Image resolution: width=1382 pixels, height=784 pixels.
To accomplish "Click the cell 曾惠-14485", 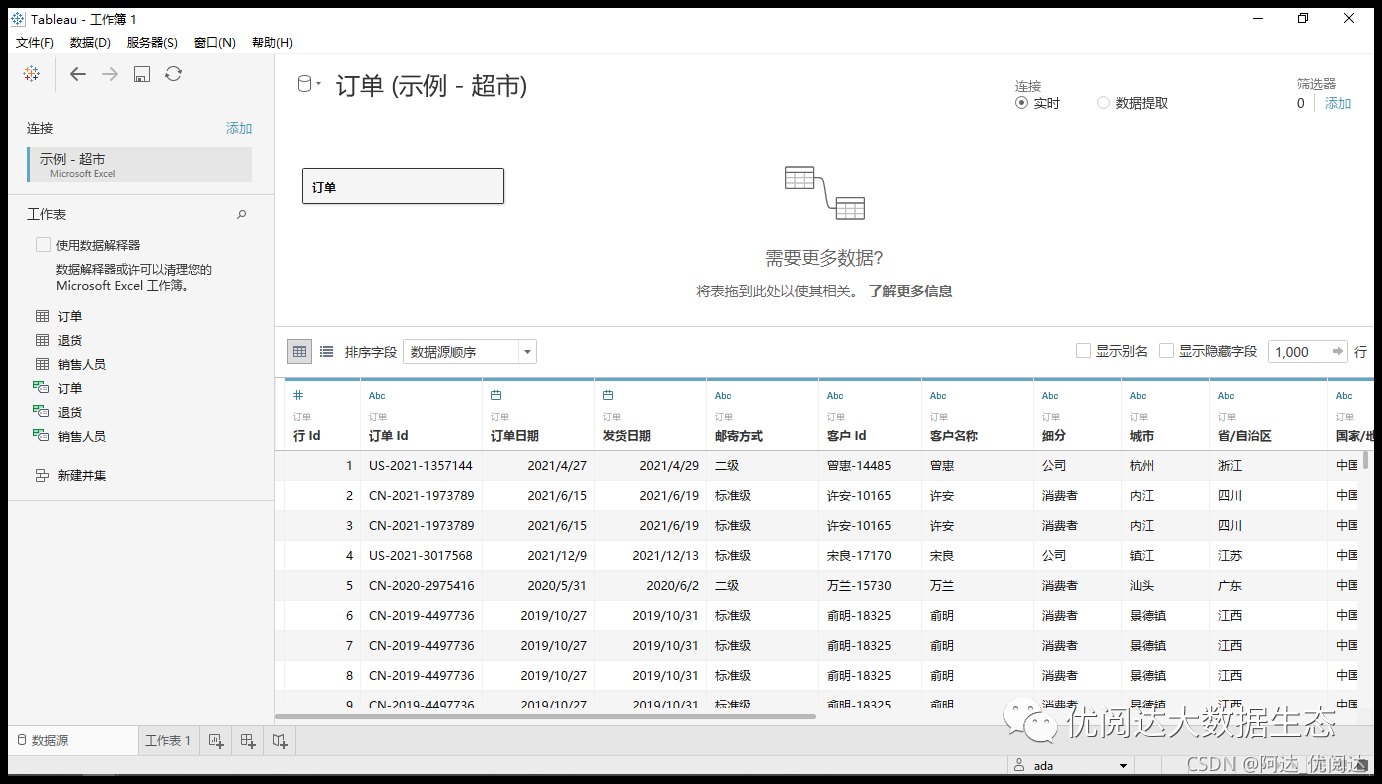I will (870, 465).
